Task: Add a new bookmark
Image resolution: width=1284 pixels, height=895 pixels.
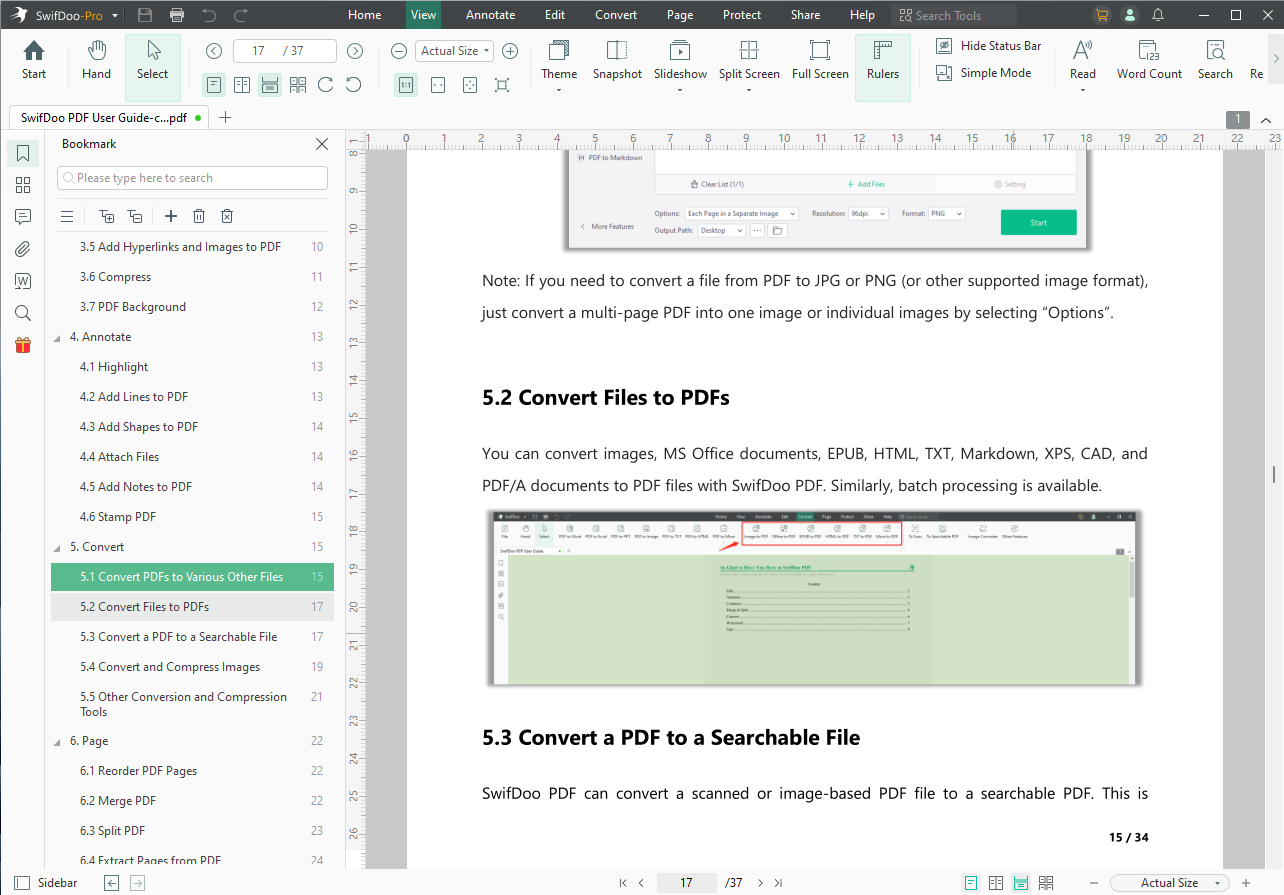Action: coord(171,216)
